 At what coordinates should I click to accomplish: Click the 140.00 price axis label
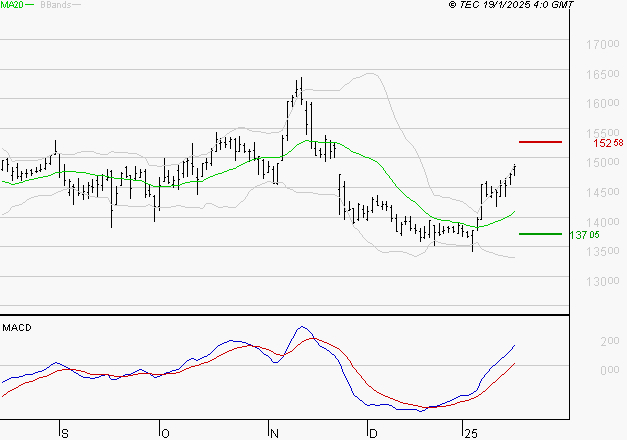pos(603,222)
